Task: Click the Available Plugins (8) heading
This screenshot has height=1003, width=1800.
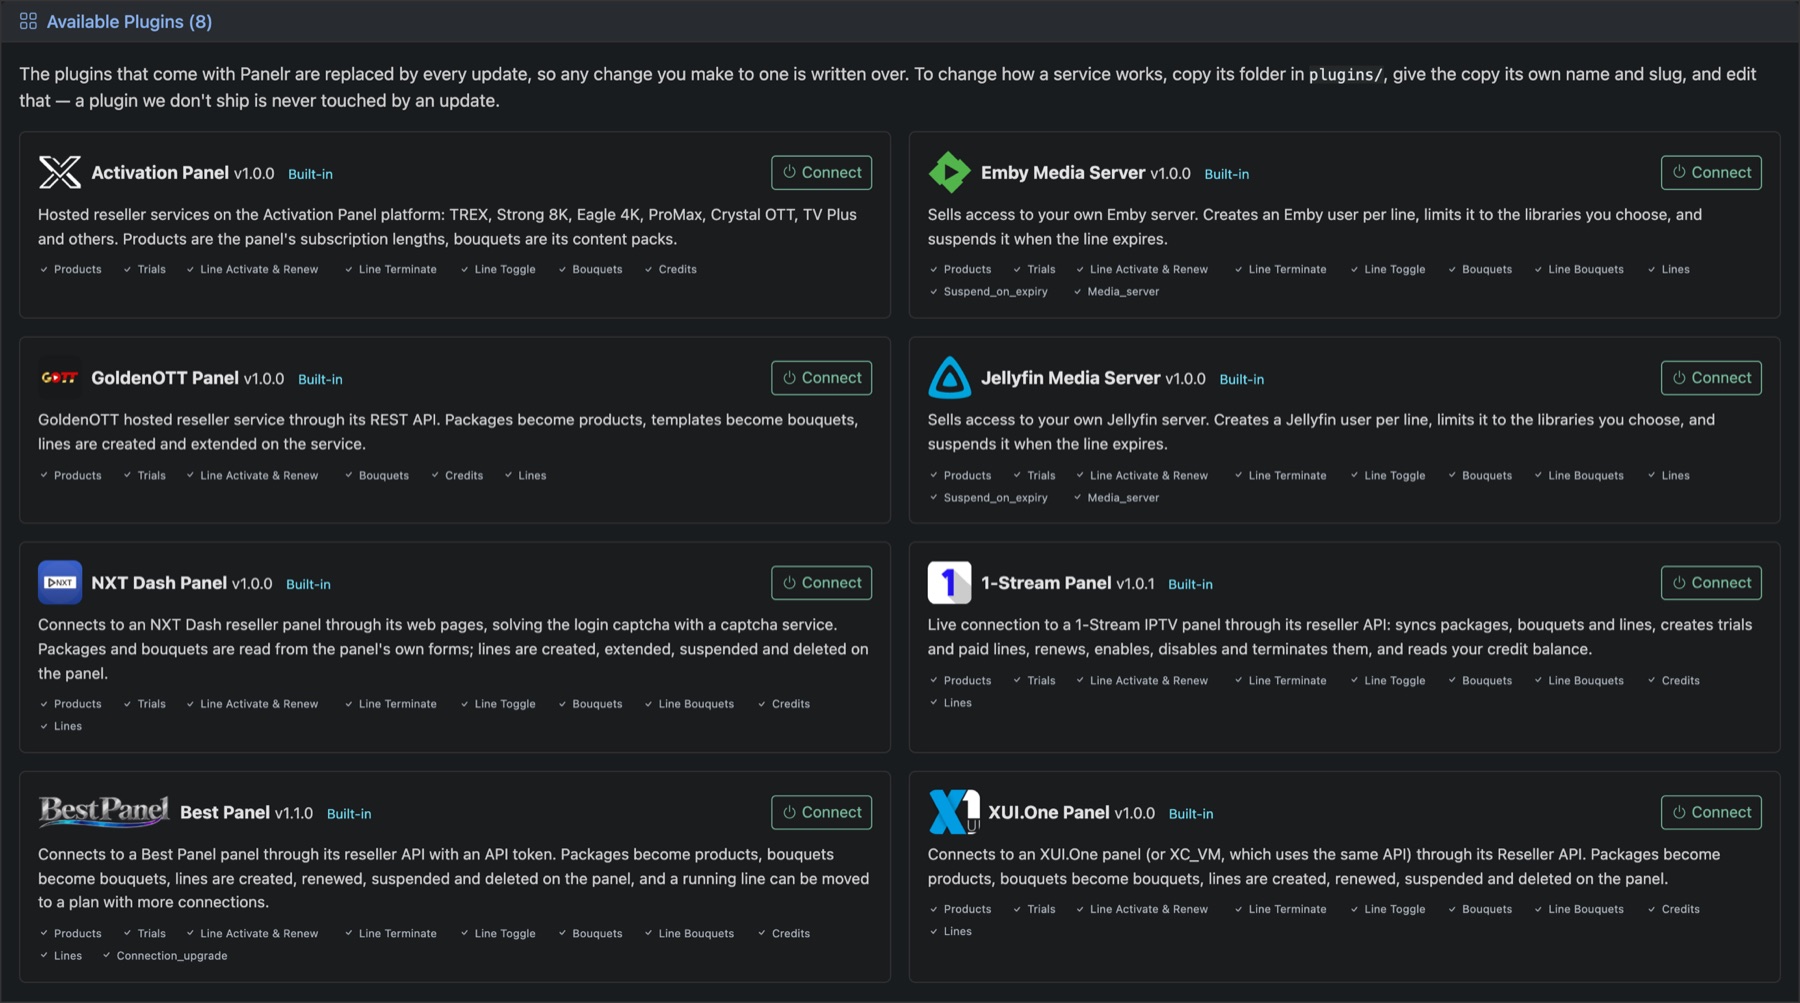Action: point(129,21)
